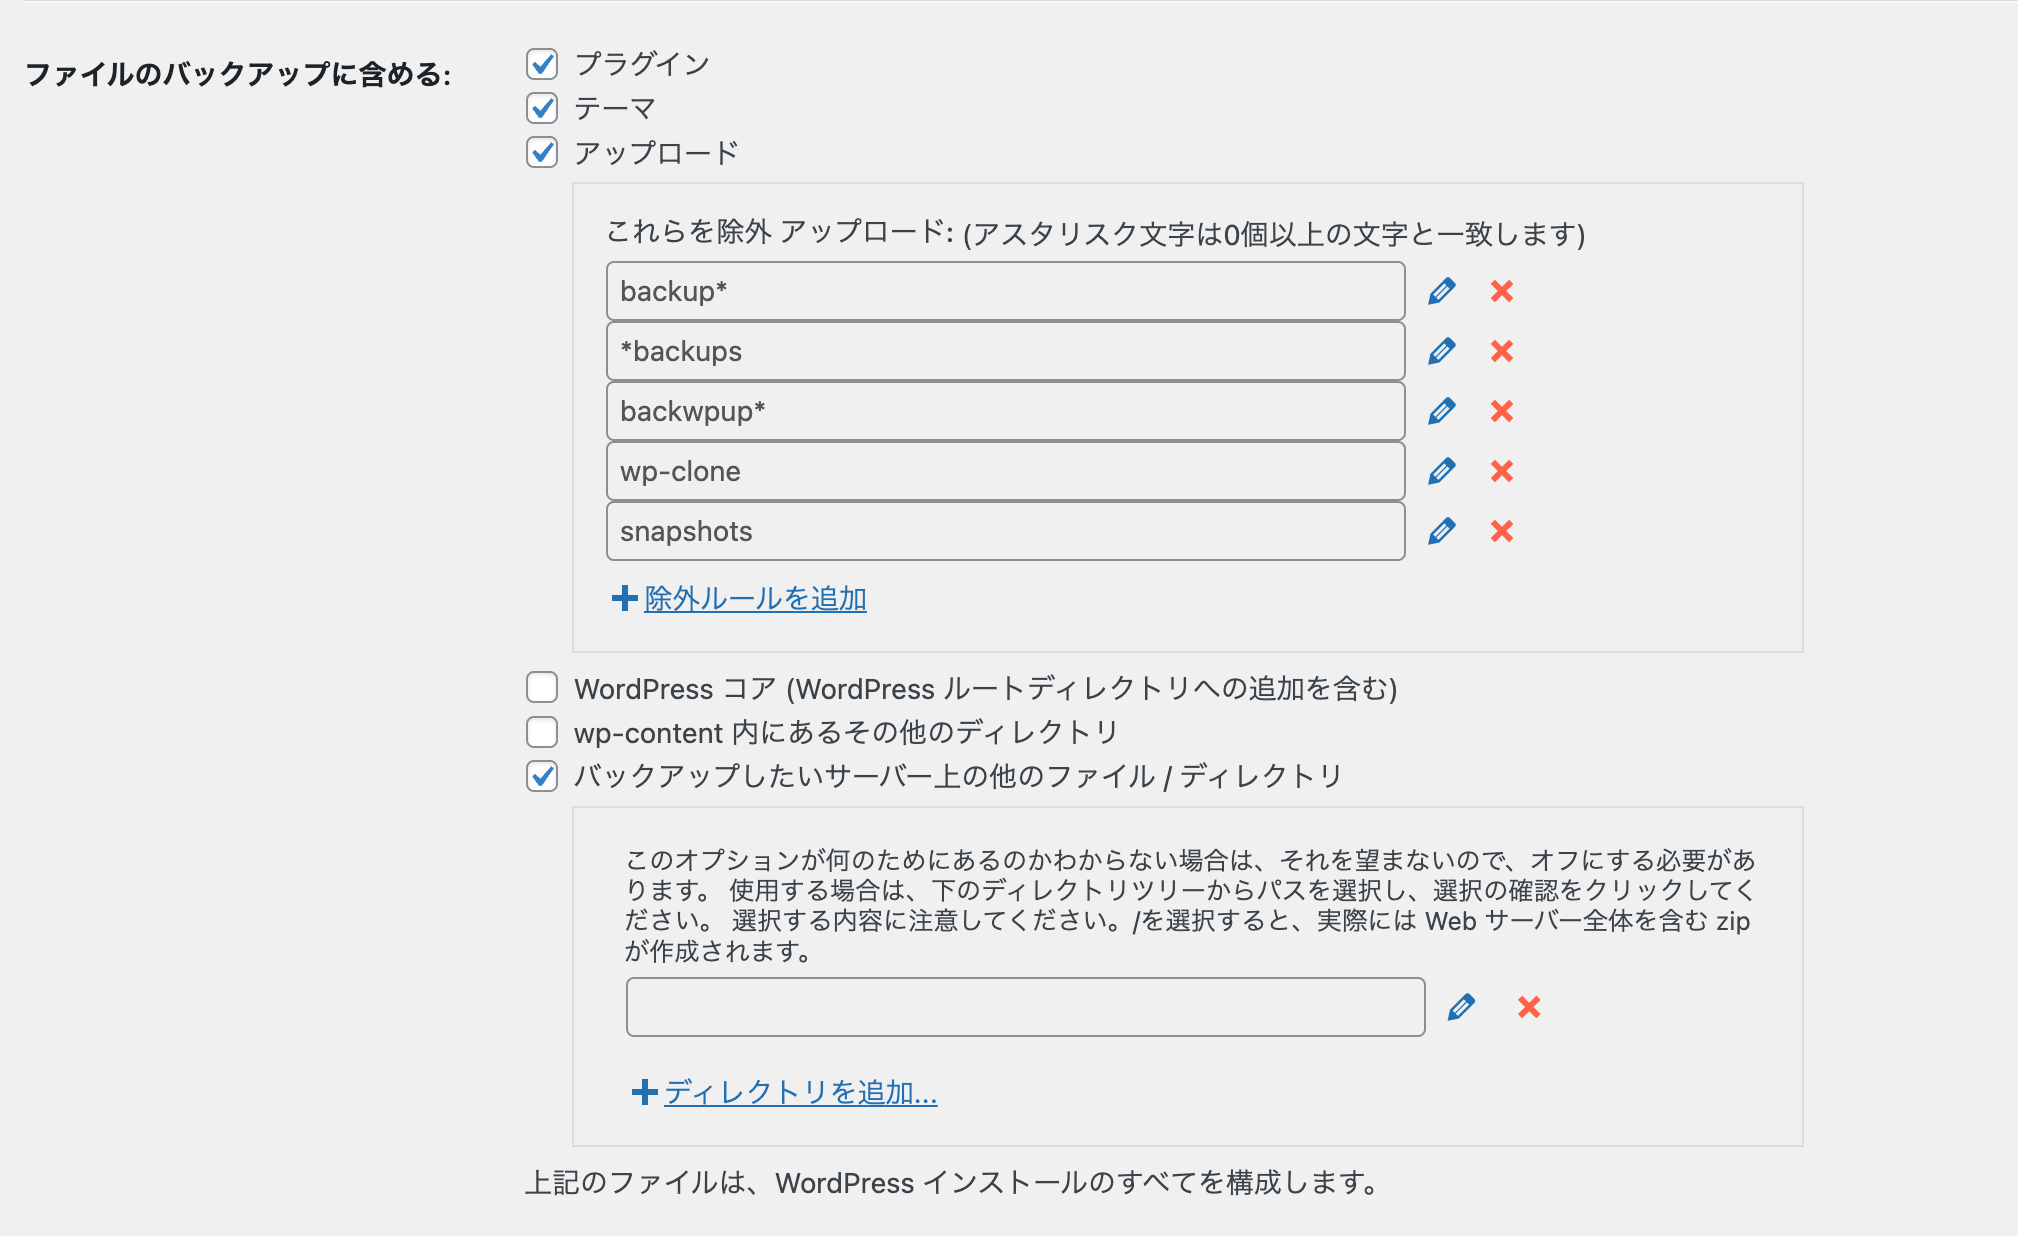The width and height of the screenshot is (2018, 1236).
Task: Remove the empty directory path entry
Action: point(1529,1007)
